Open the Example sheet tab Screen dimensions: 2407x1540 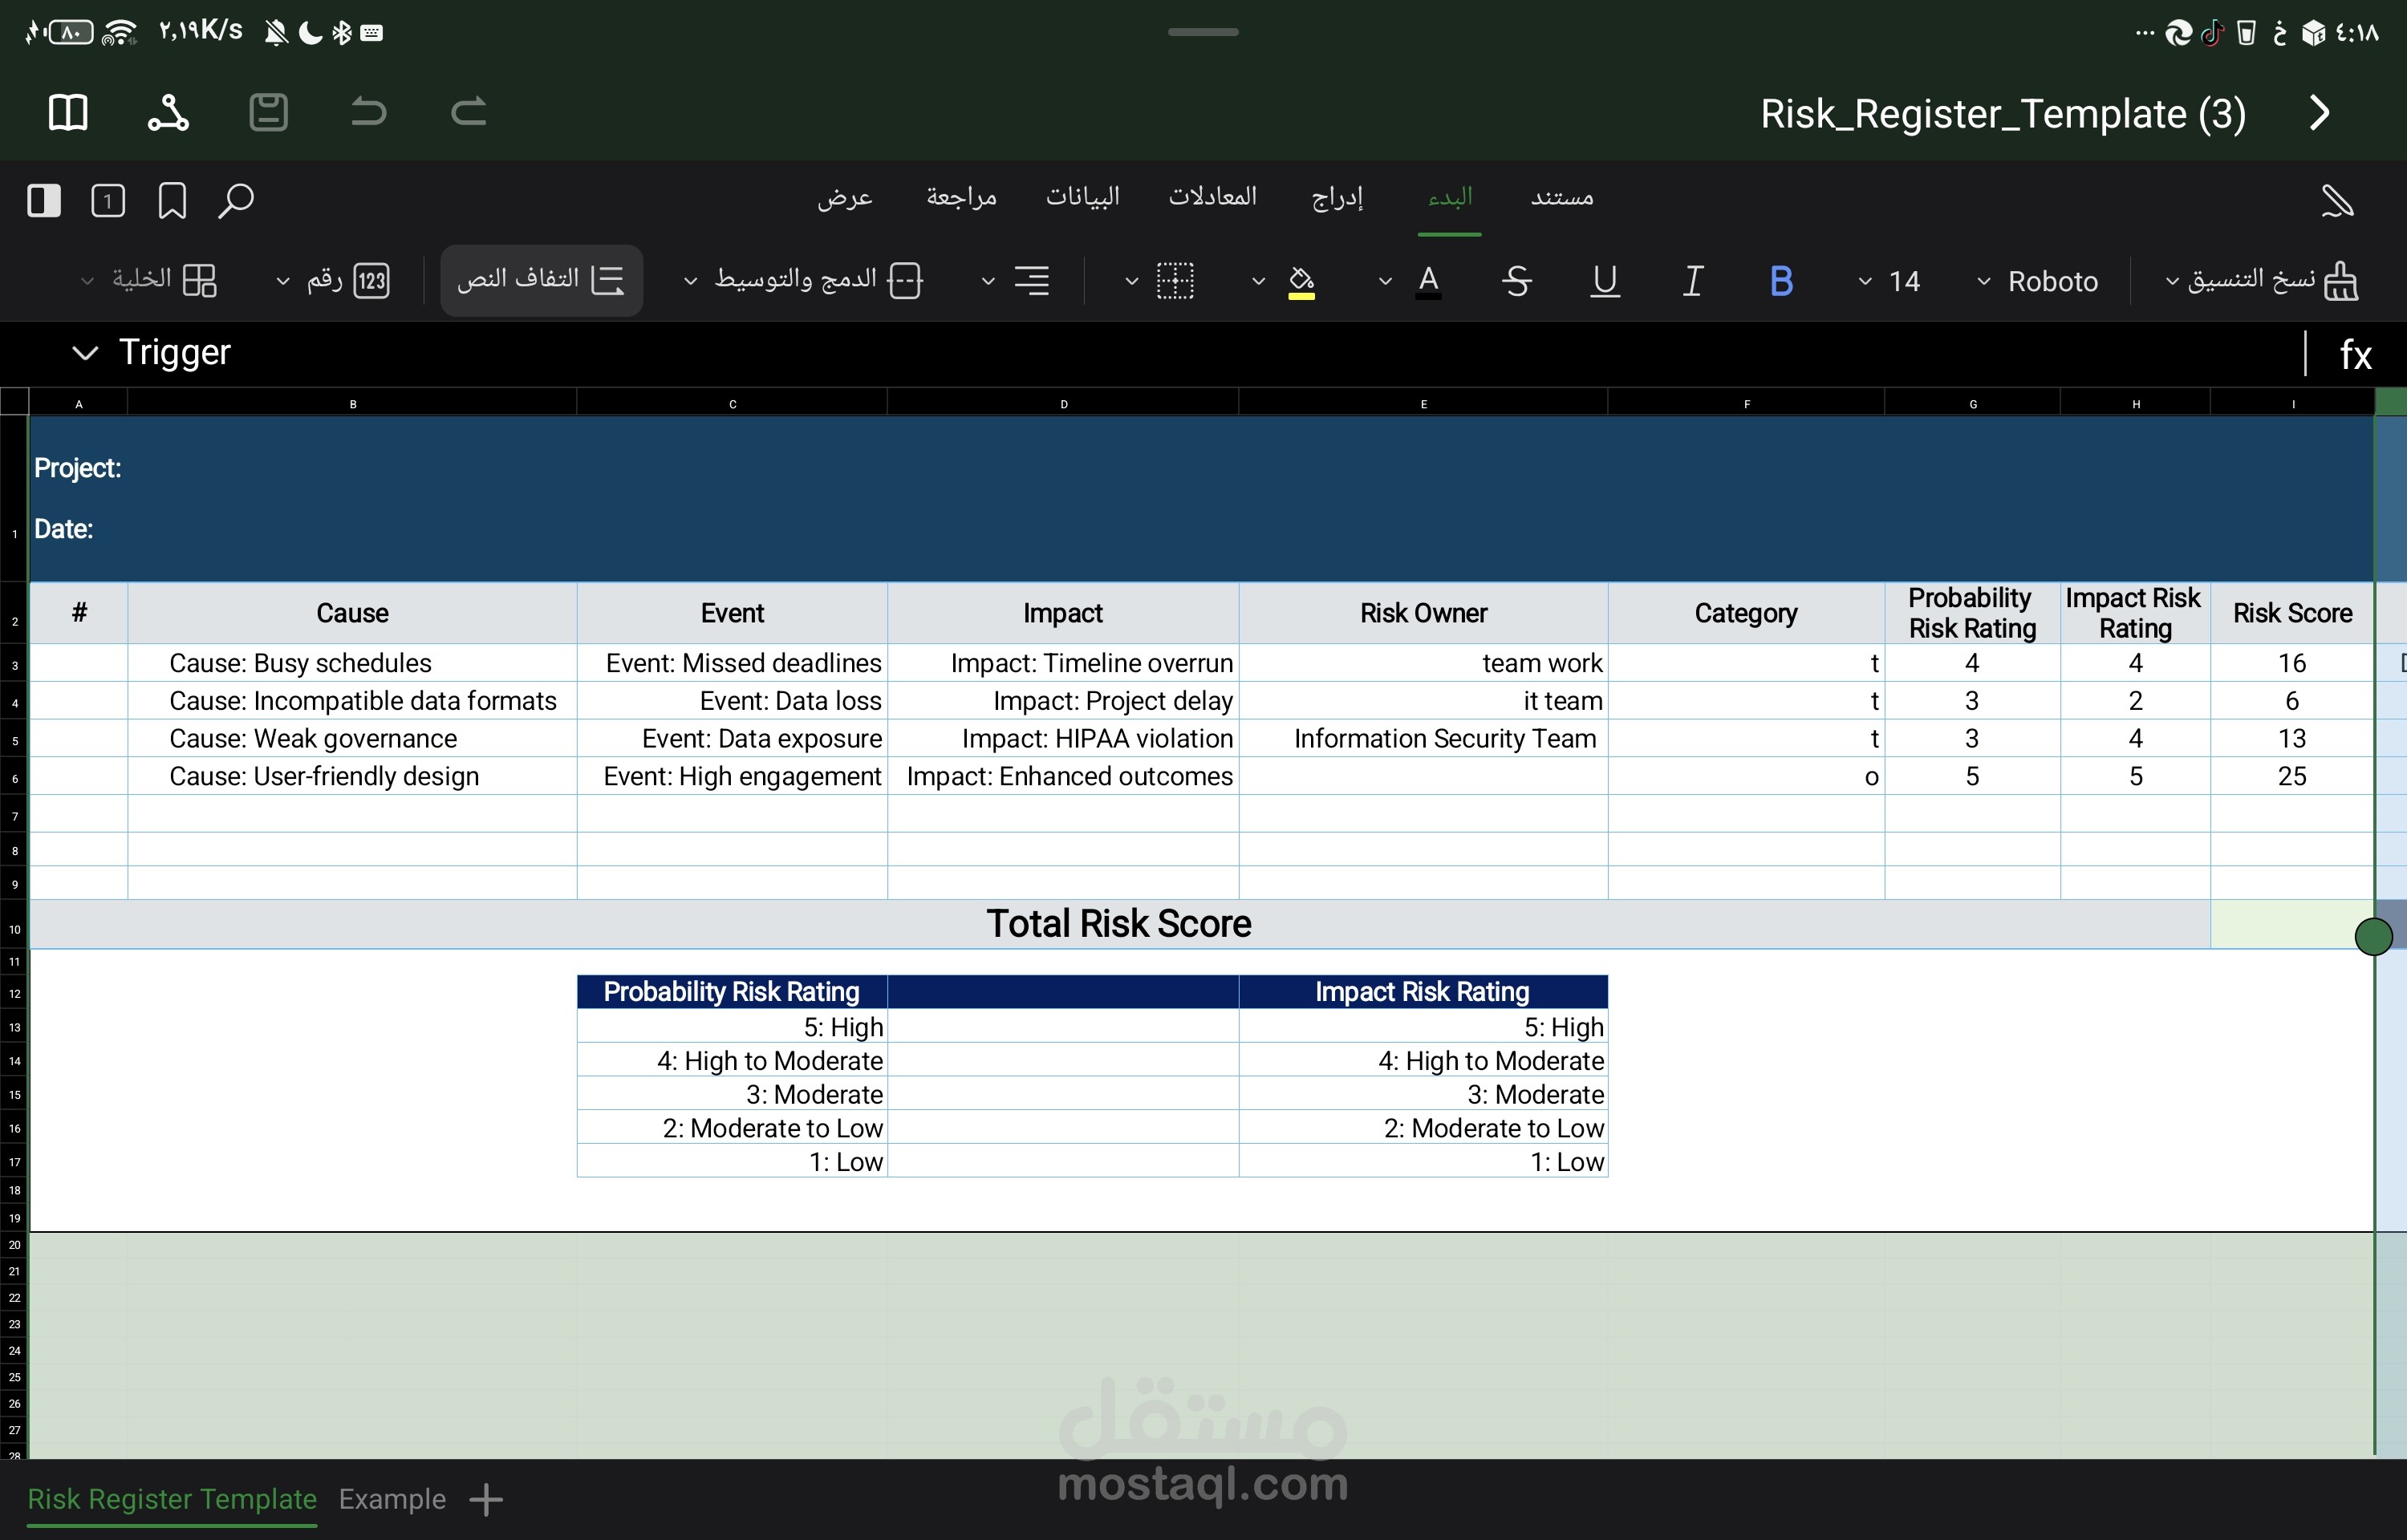pyautogui.click(x=392, y=1499)
